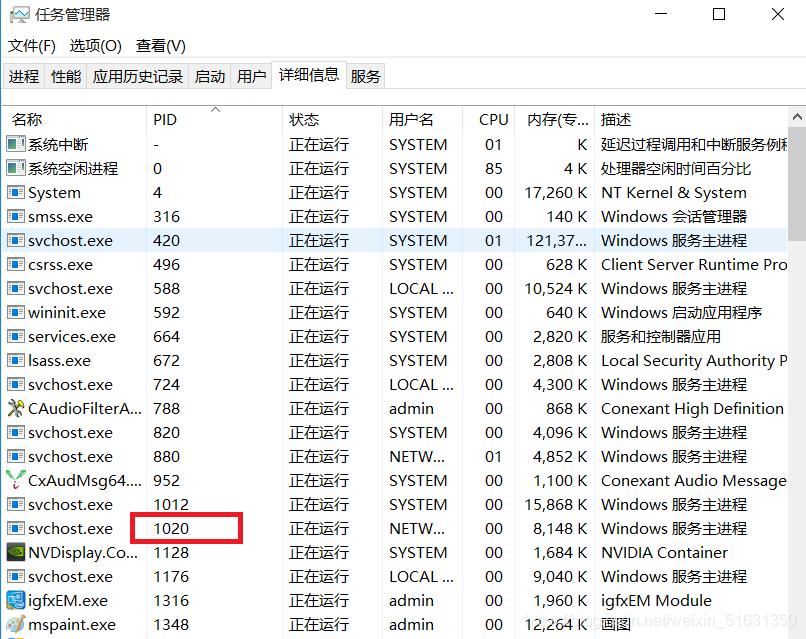Image resolution: width=806 pixels, height=639 pixels.
Task: Sort by the 名称 column header
Action: coord(75,119)
